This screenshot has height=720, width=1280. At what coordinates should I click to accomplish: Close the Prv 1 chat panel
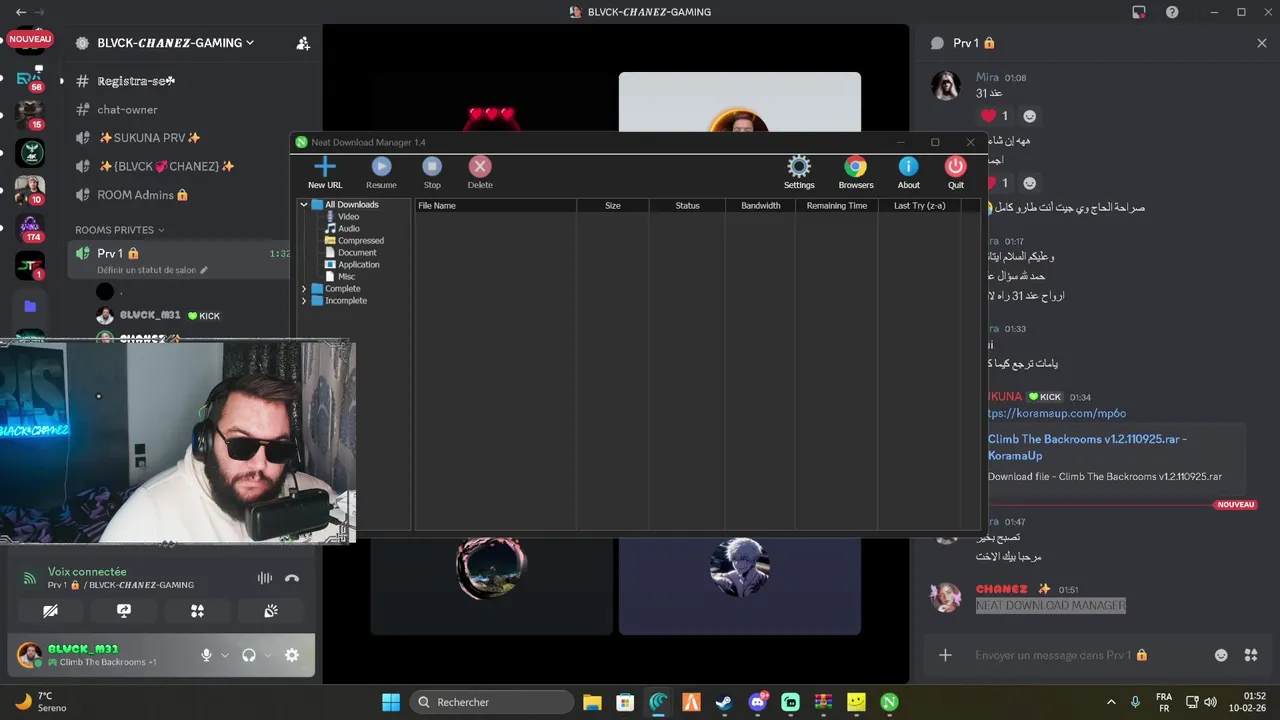pos(1262,43)
